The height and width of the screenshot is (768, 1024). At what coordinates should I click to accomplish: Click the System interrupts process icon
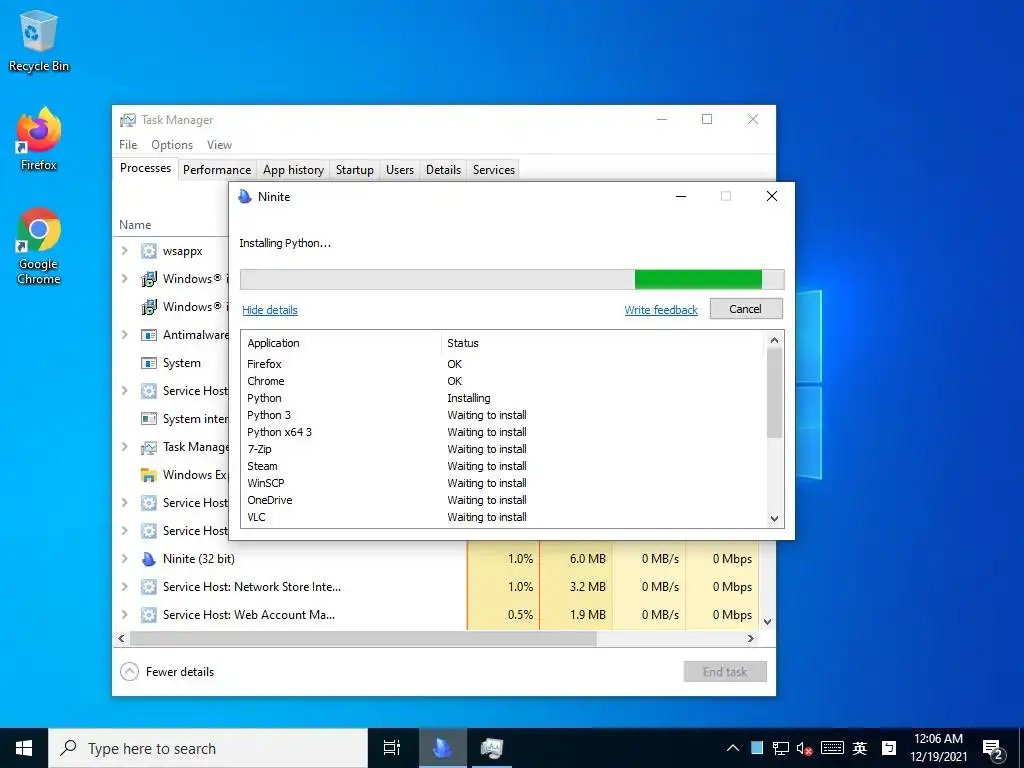149,419
